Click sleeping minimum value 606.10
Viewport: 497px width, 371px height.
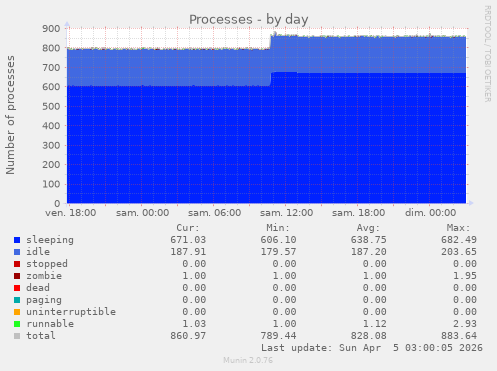[x=278, y=240]
